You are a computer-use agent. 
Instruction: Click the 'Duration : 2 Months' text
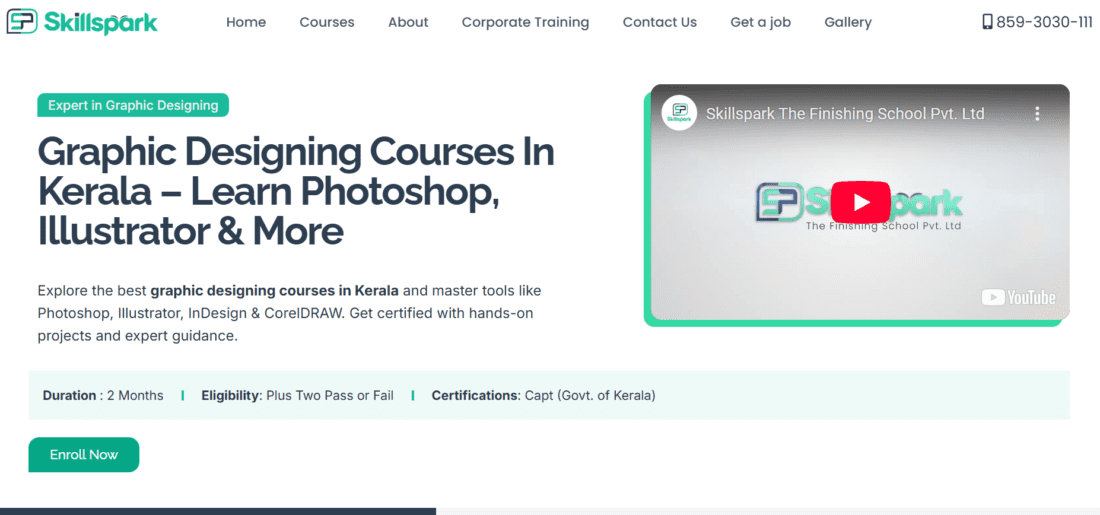click(103, 396)
